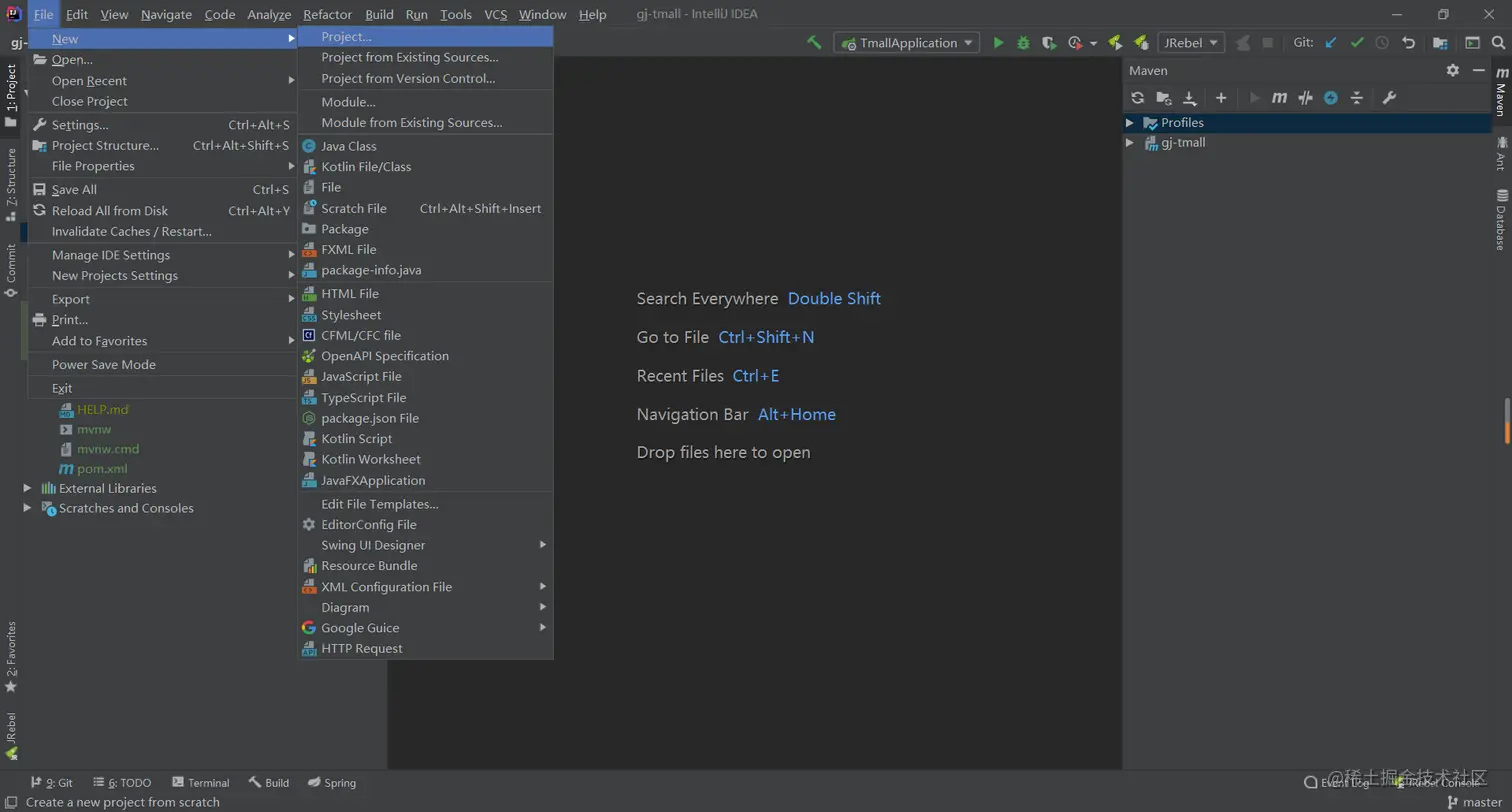1512x812 pixels.
Task: Toggle Power Save Mode in File menu
Action: point(163,365)
